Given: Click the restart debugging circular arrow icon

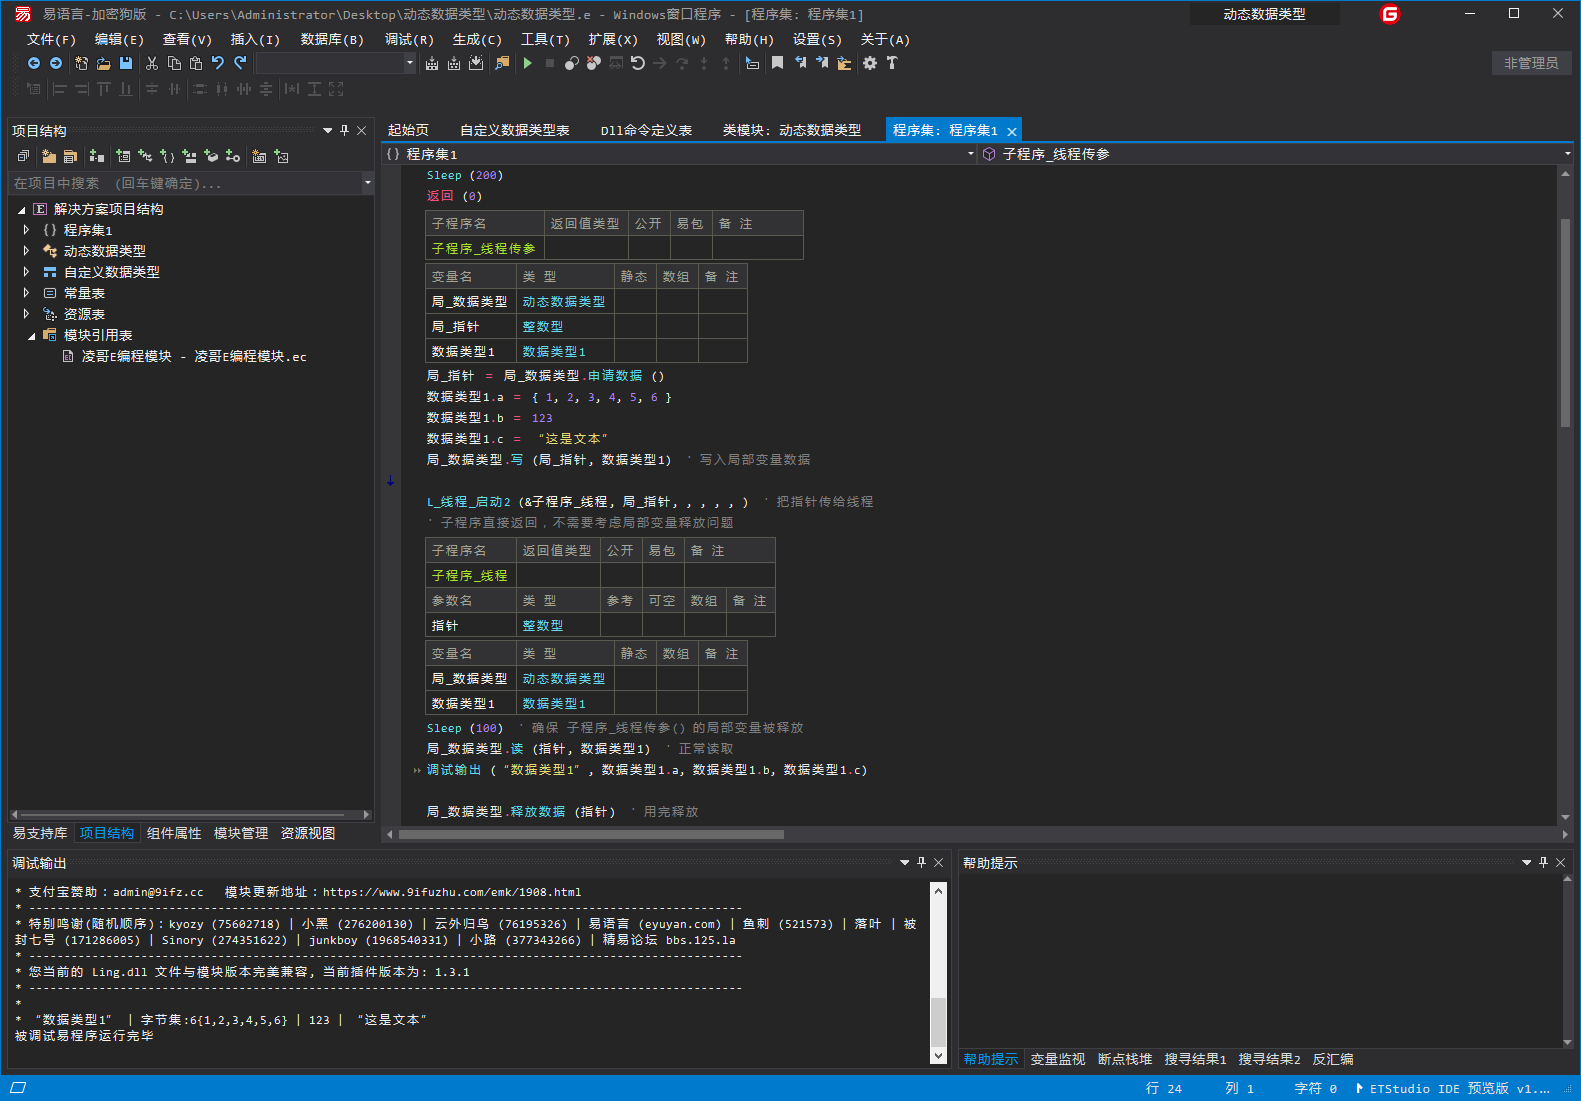Looking at the screenshot, I should pyautogui.click(x=638, y=63).
